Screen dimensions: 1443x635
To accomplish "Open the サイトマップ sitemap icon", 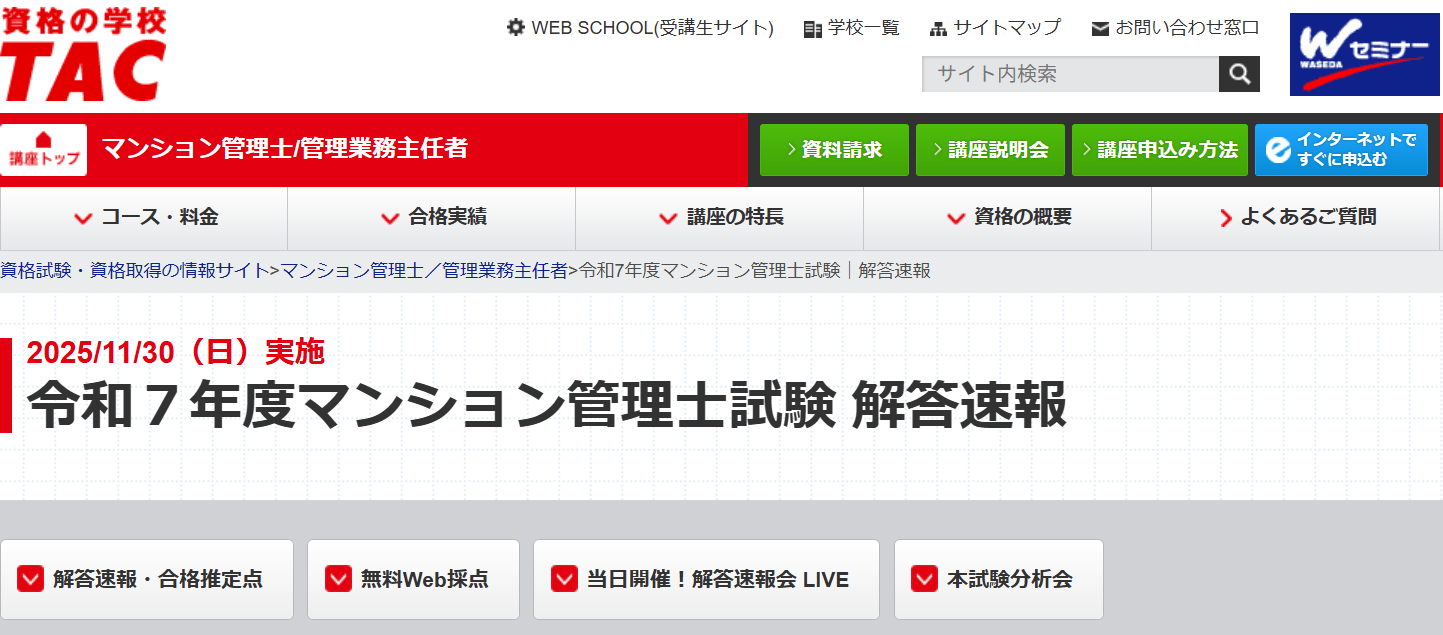I will [938, 28].
